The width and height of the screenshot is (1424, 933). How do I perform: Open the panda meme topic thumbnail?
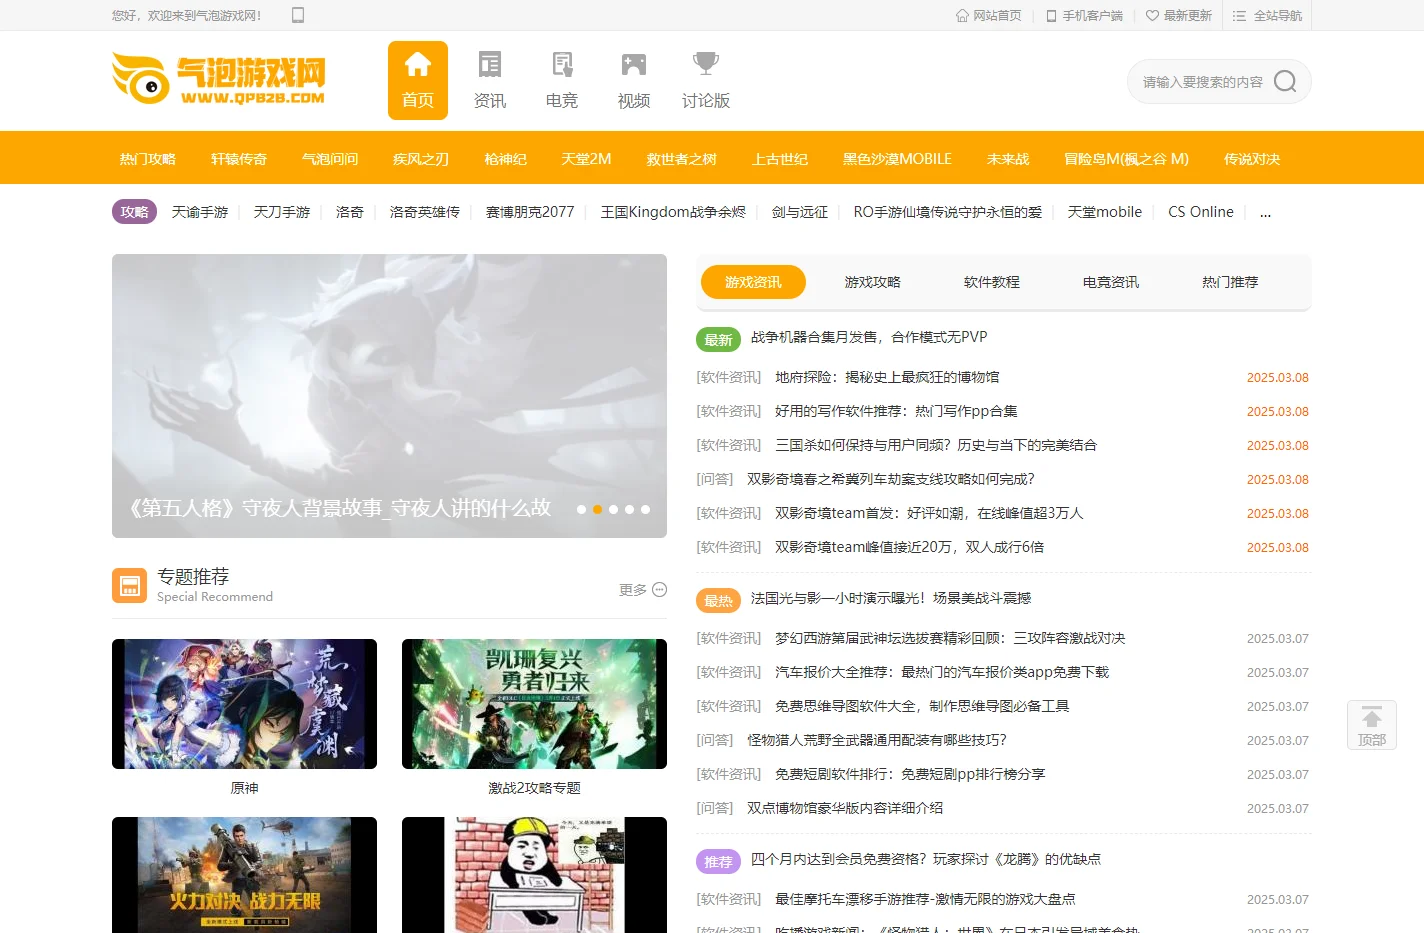pyautogui.click(x=534, y=875)
